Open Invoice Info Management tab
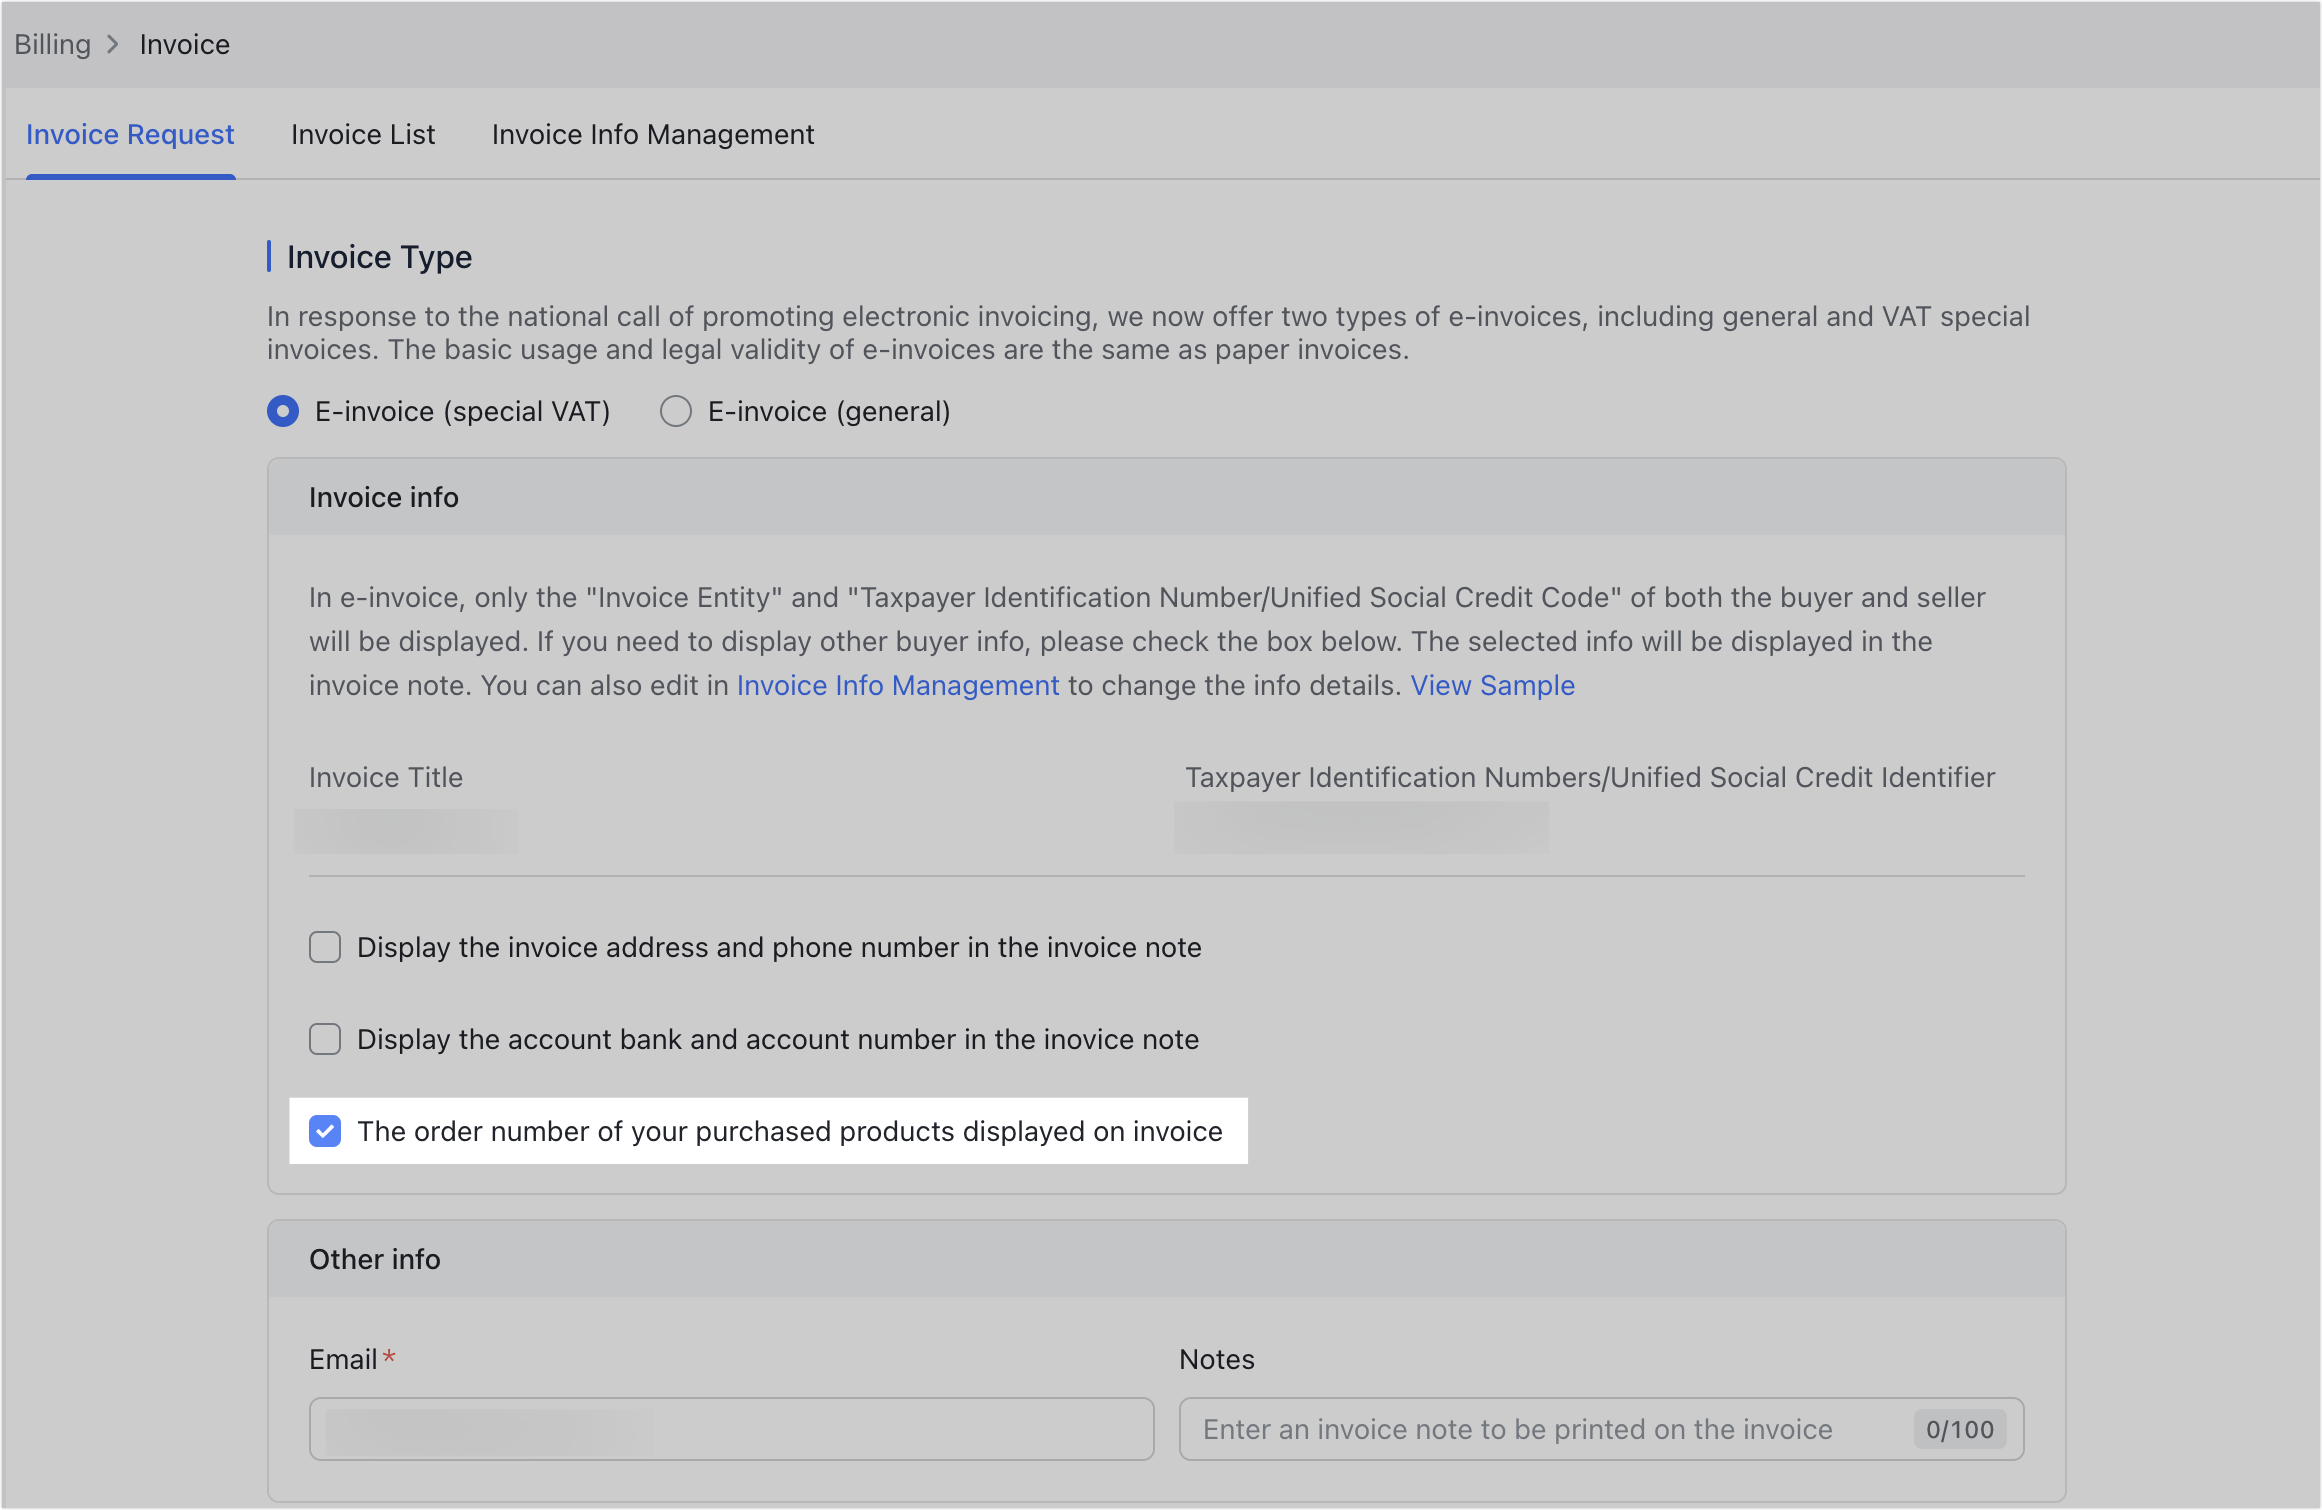Image resolution: width=2322 pixels, height=1510 pixels. click(x=653, y=134)
